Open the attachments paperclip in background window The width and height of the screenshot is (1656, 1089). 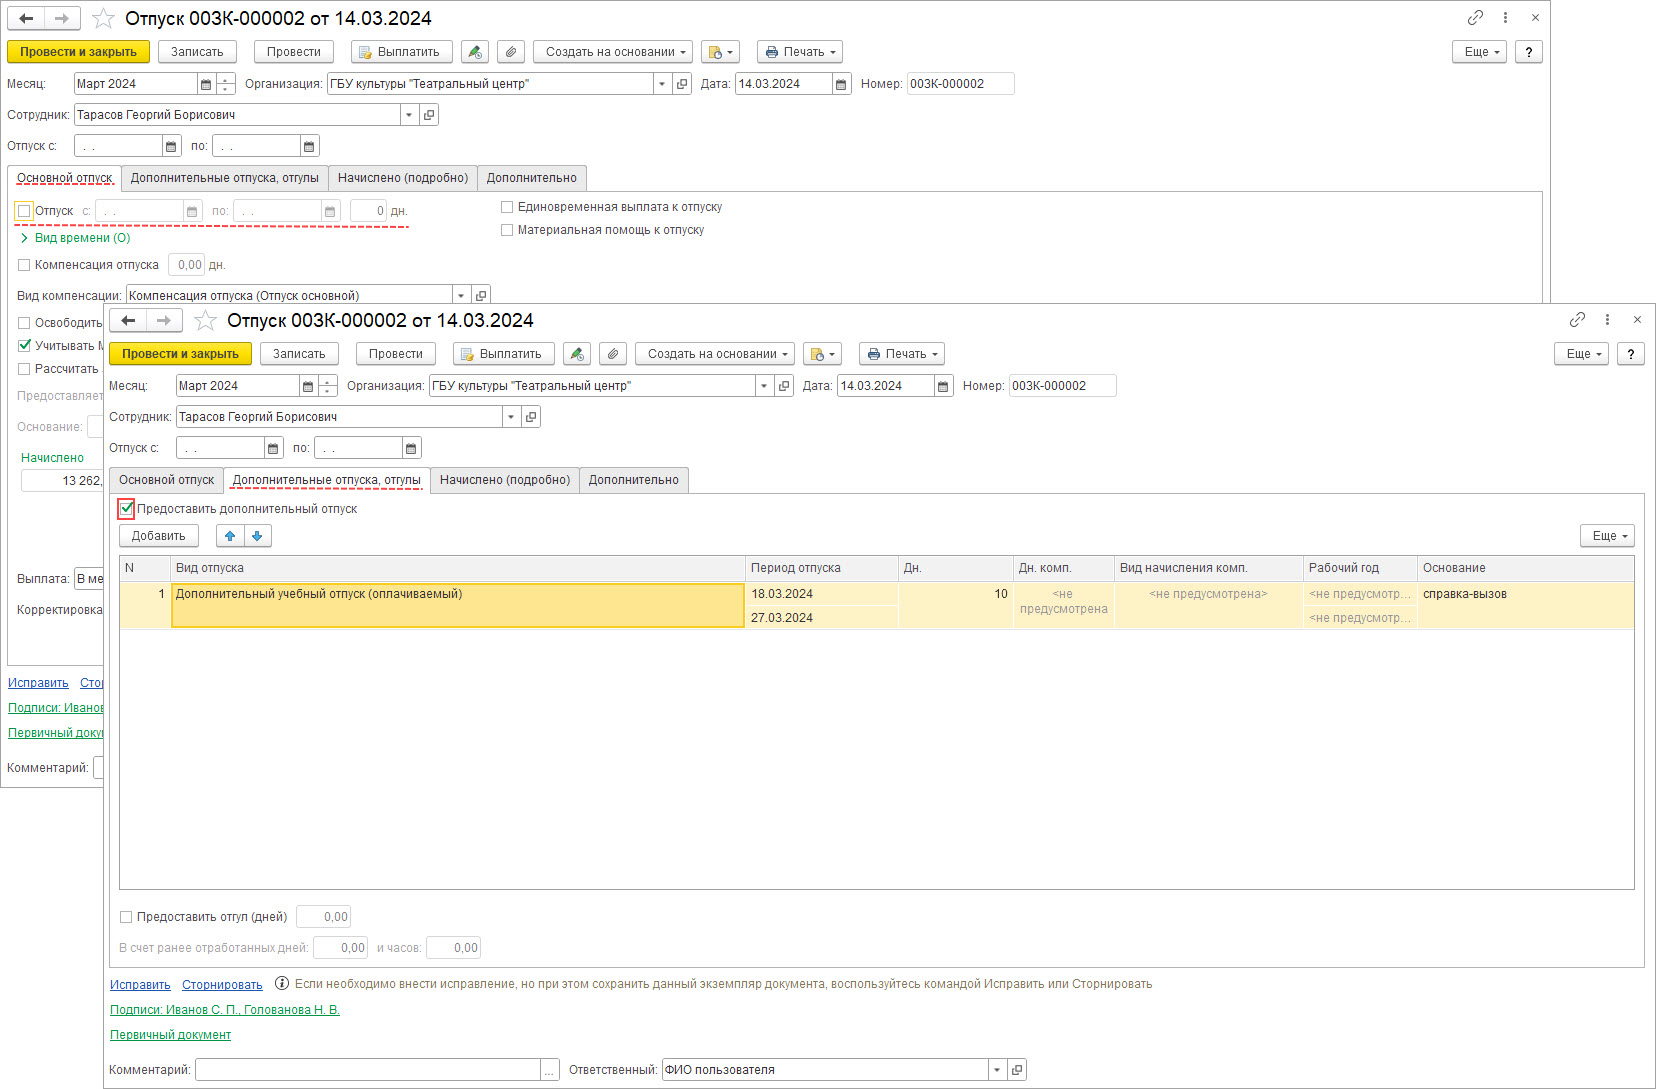(x=511, y=52)
